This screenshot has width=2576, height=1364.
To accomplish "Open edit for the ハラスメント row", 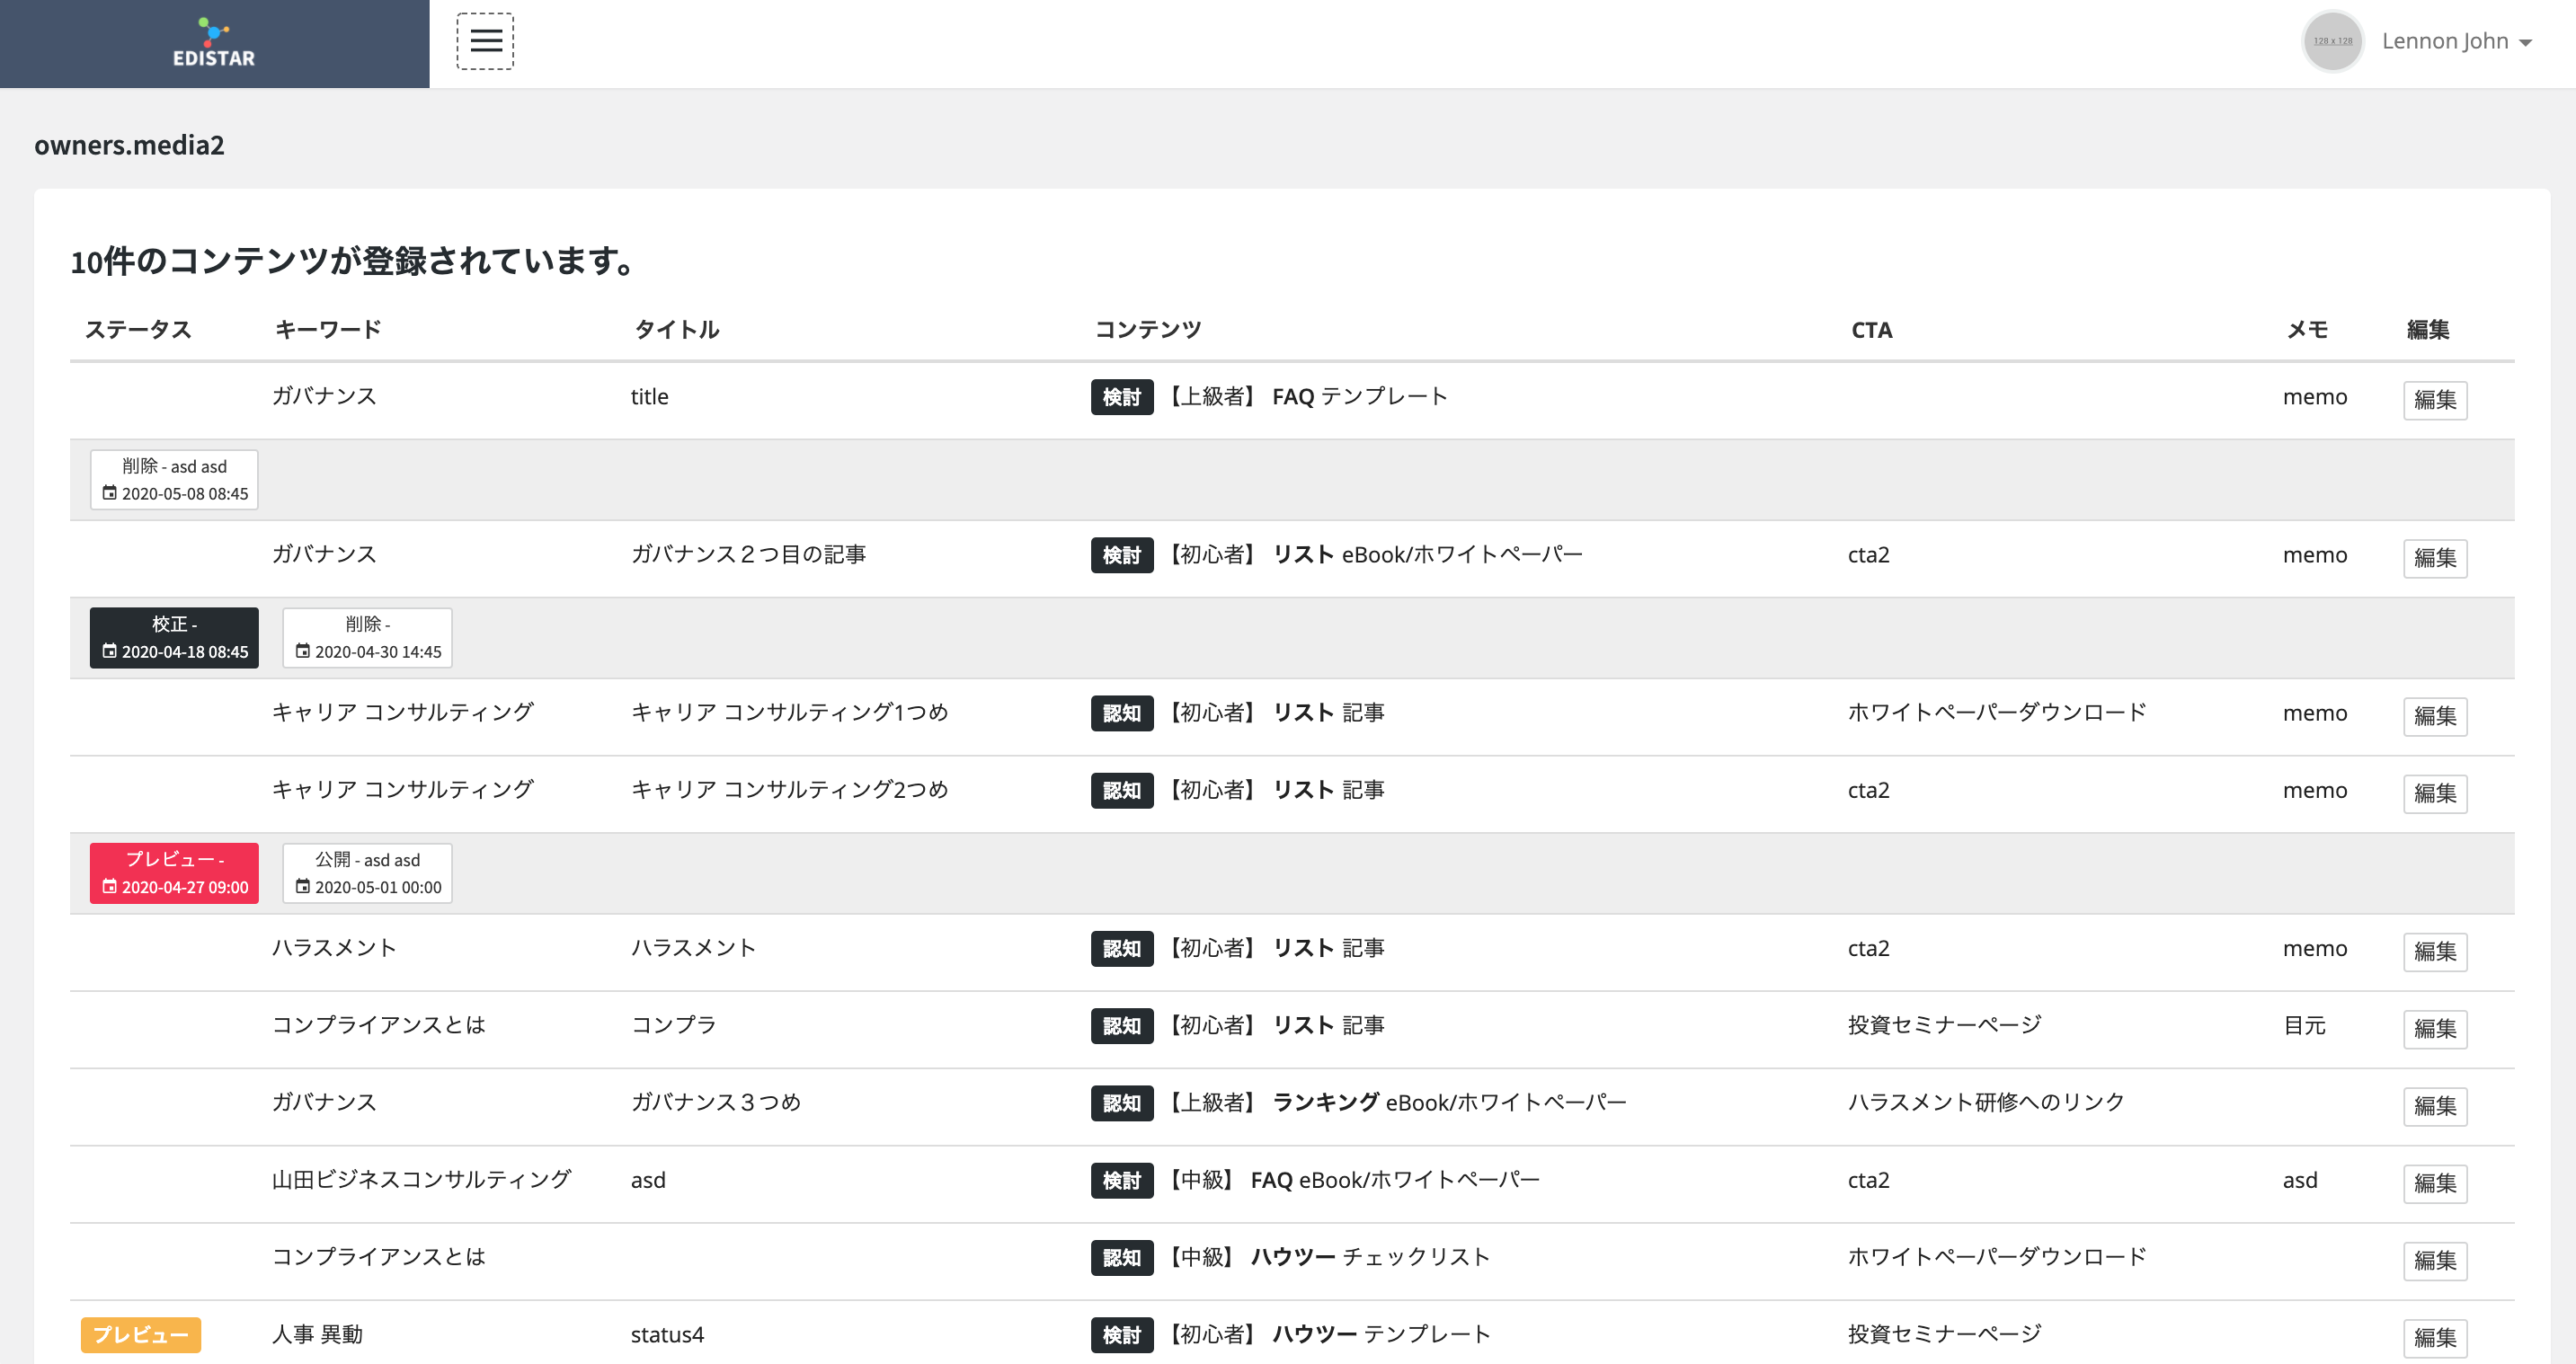I will pos(2434,951).
